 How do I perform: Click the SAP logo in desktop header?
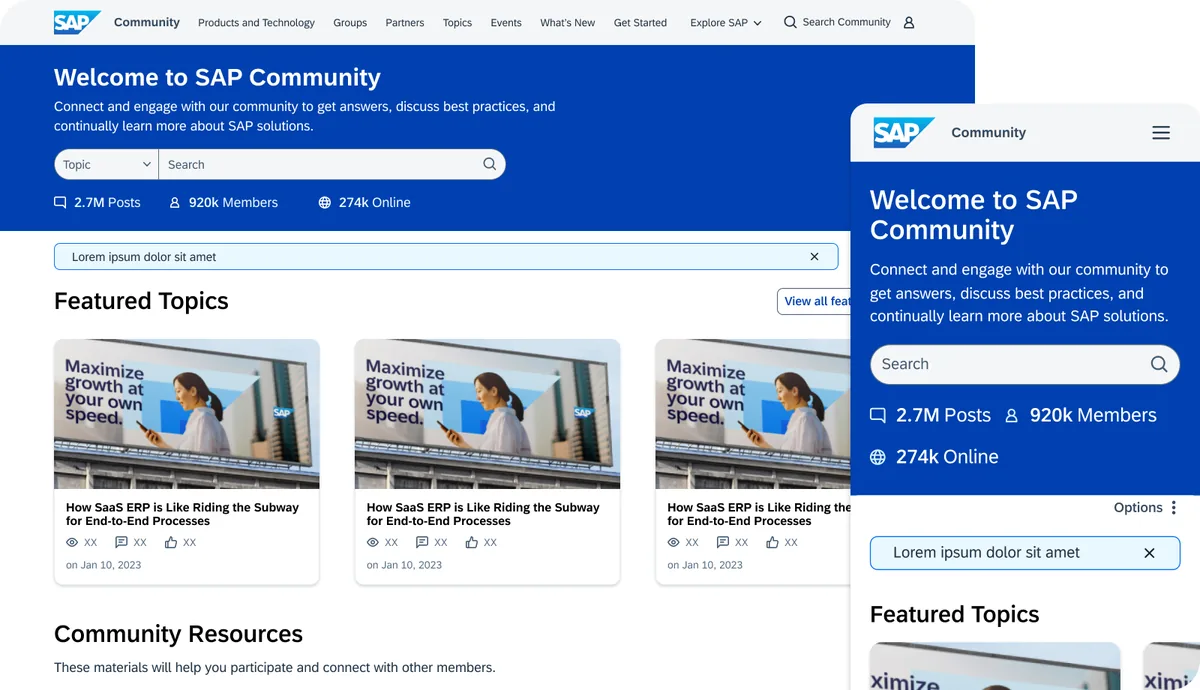pyautogui.click(x=77, y=22)
